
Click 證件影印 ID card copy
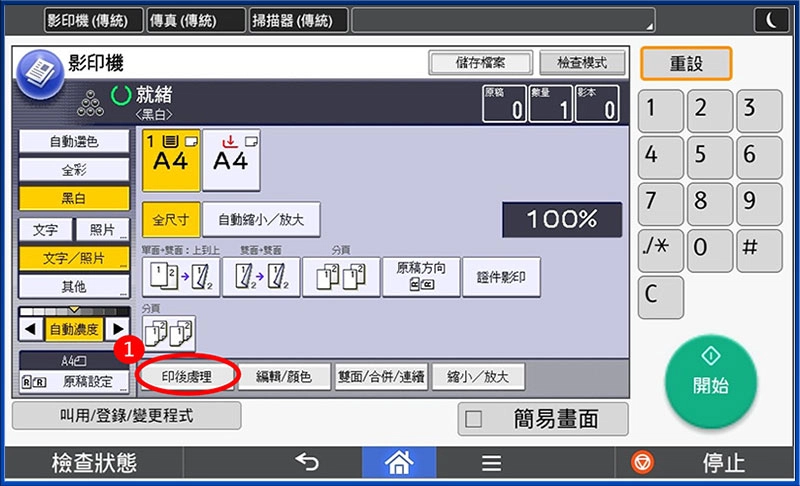[x=501, y=277]
